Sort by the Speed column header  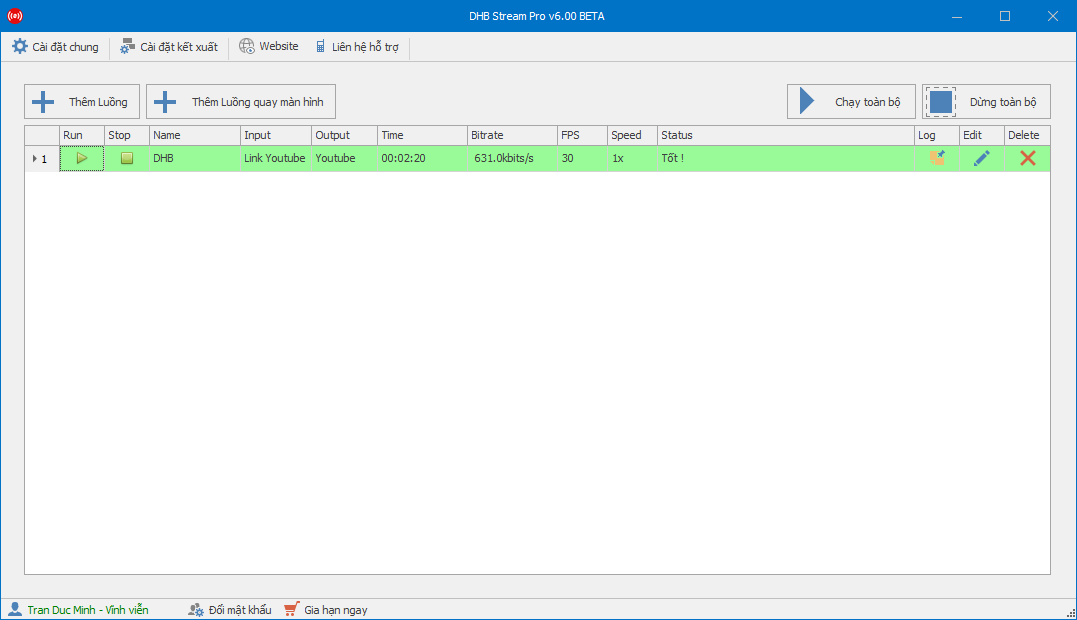pyautogui.click(x=633, y=135)
